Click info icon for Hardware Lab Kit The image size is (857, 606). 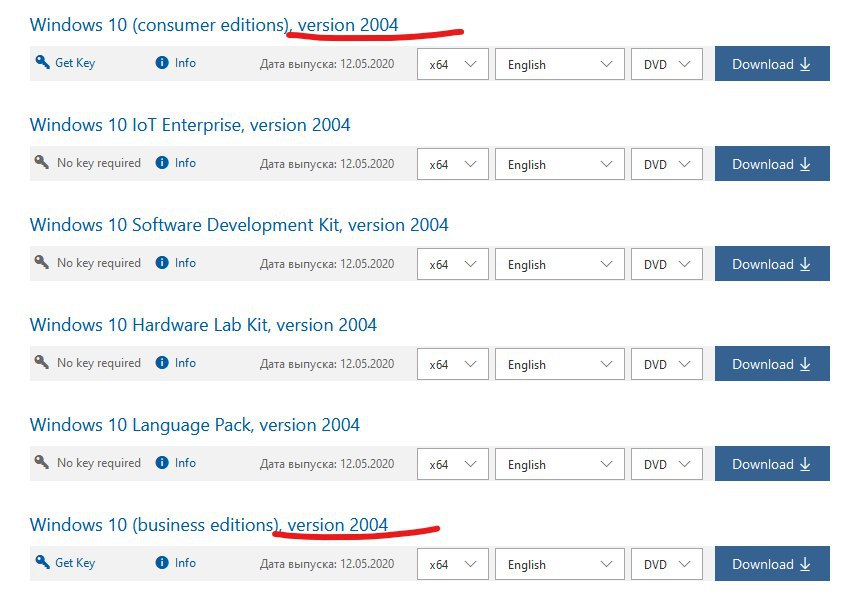click(162, 363)
